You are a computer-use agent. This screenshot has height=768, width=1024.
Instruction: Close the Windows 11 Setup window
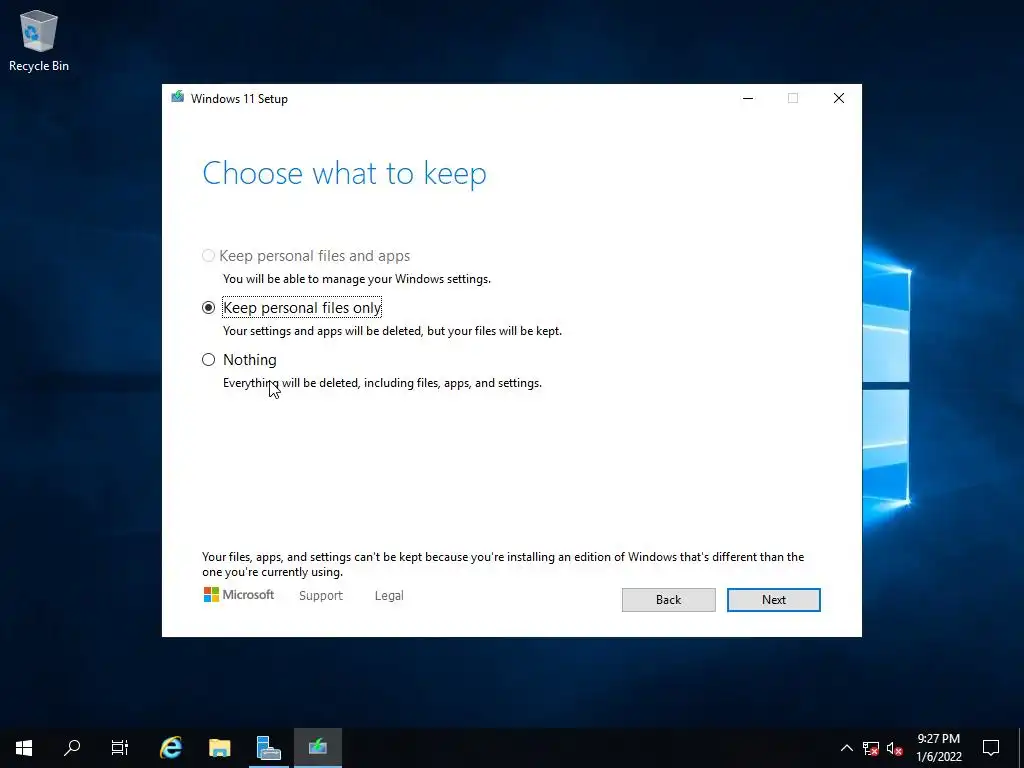pos(839,98)
